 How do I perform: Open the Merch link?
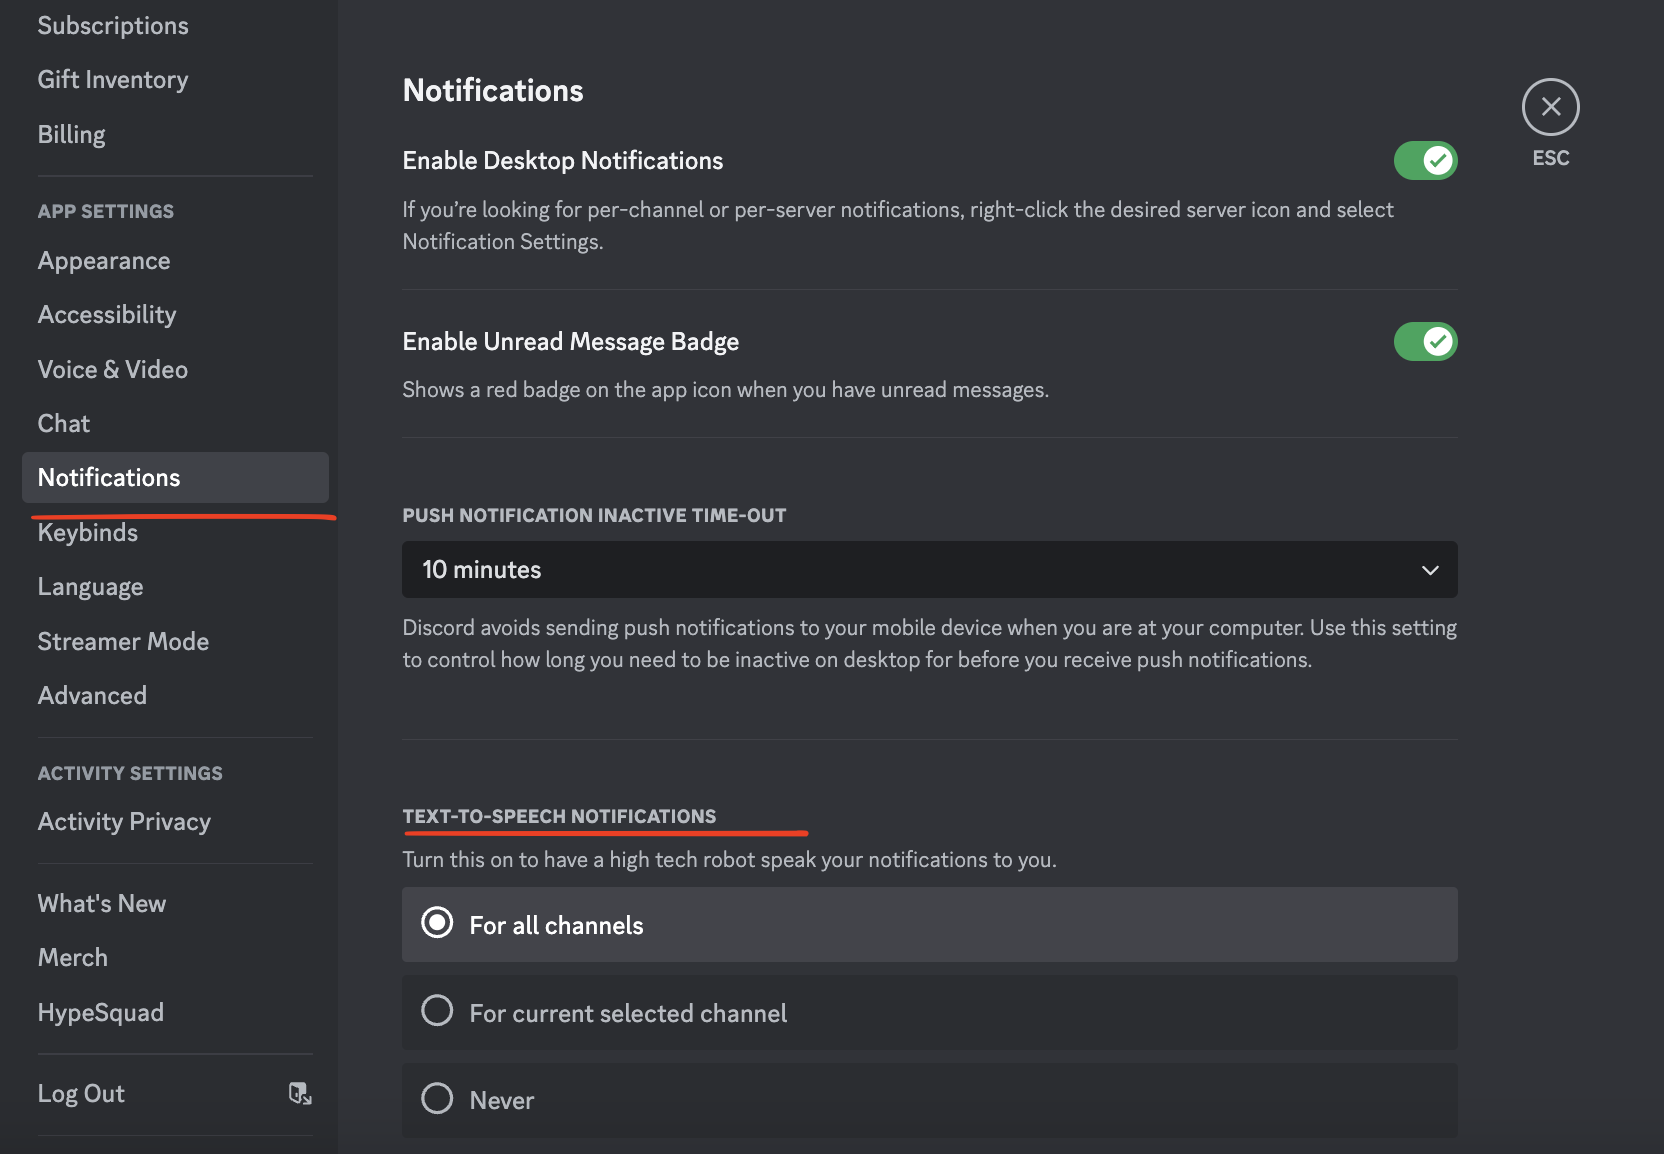(73, 958)
